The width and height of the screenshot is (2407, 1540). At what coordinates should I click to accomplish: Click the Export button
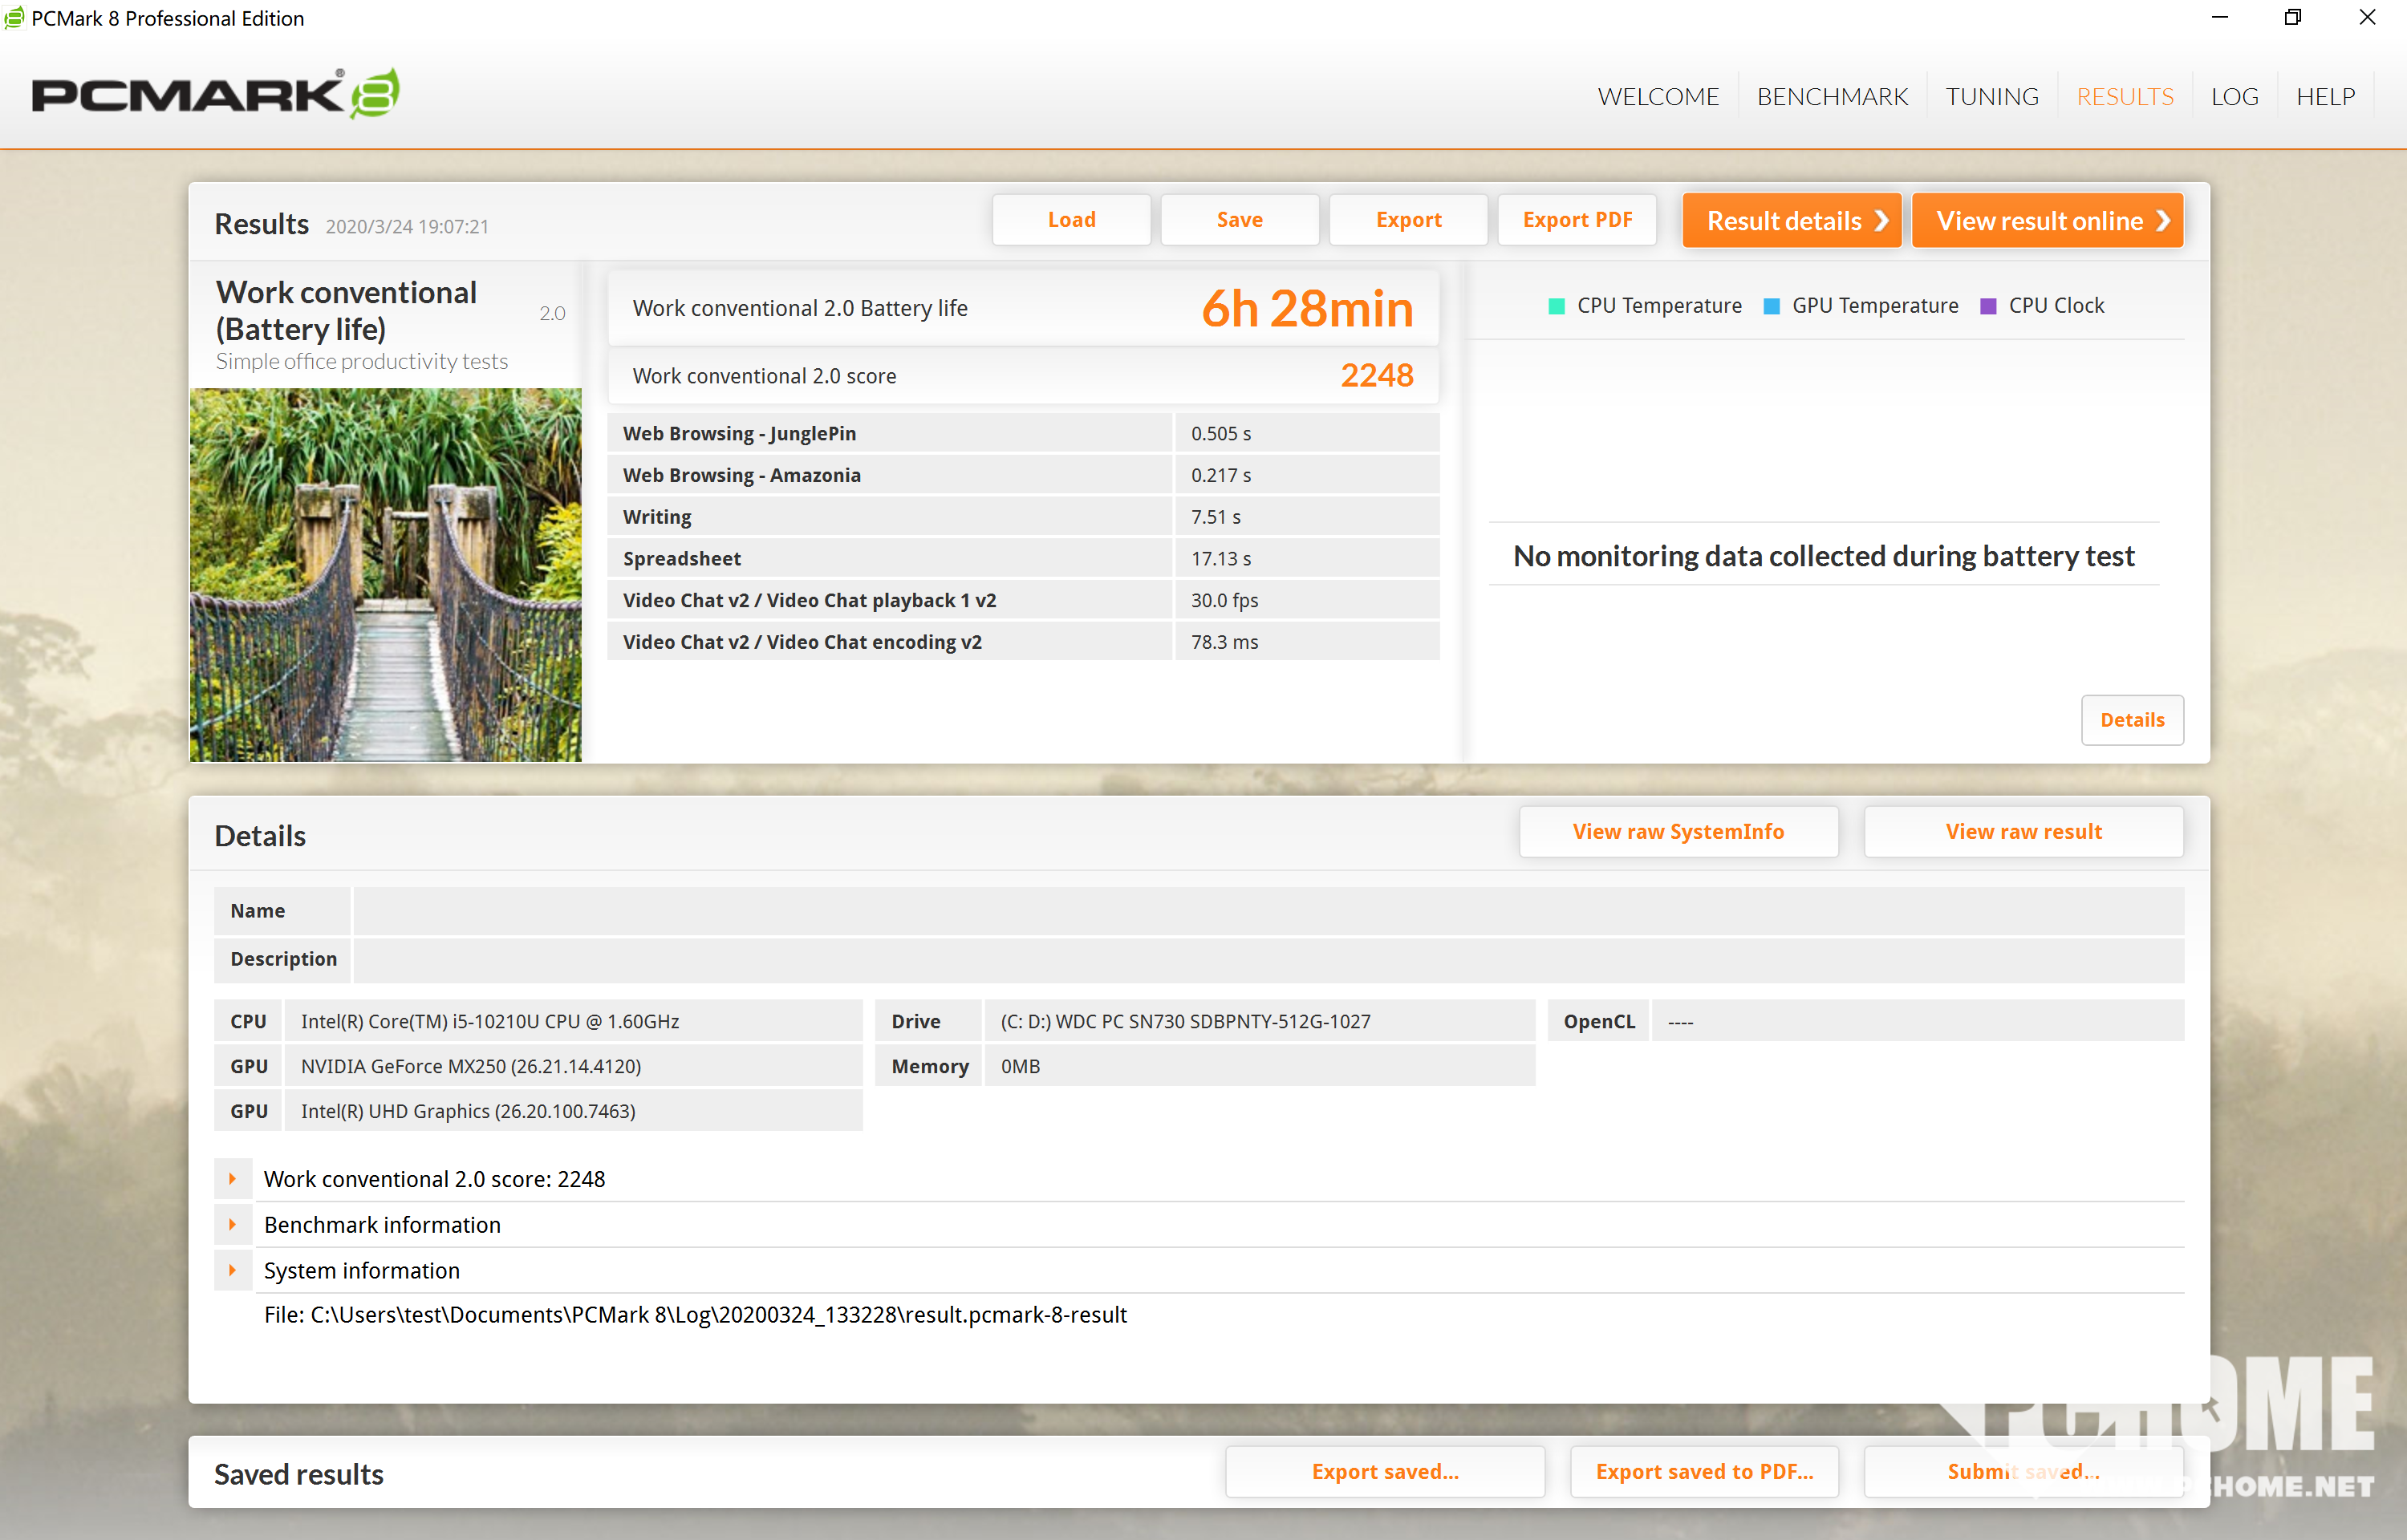(1408, 220)
